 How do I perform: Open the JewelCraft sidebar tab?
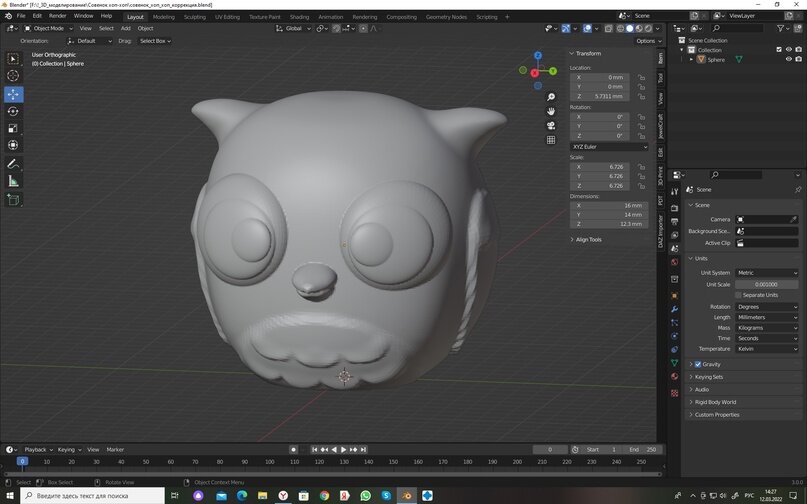click(661, 126)
